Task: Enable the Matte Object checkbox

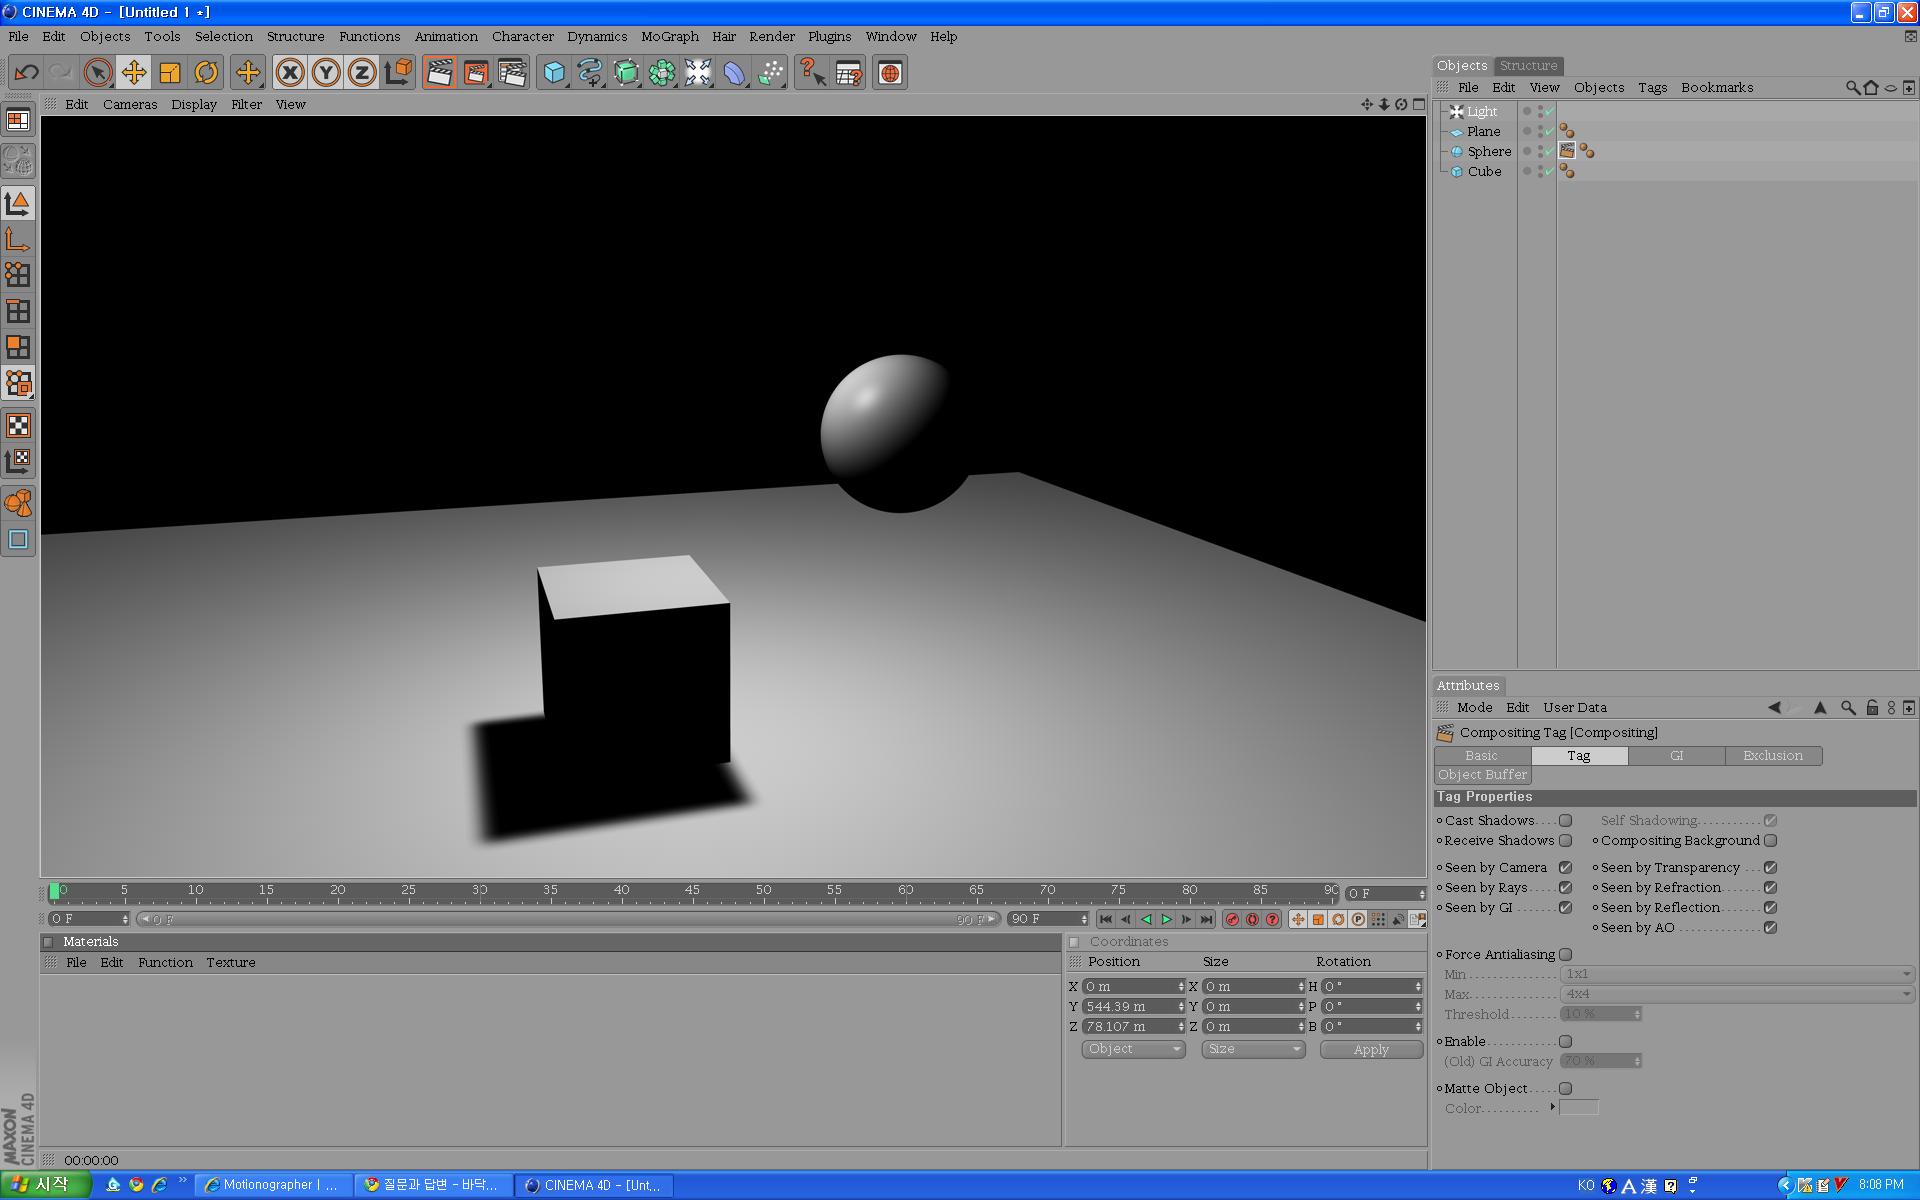Action: pos(1566,1088)
